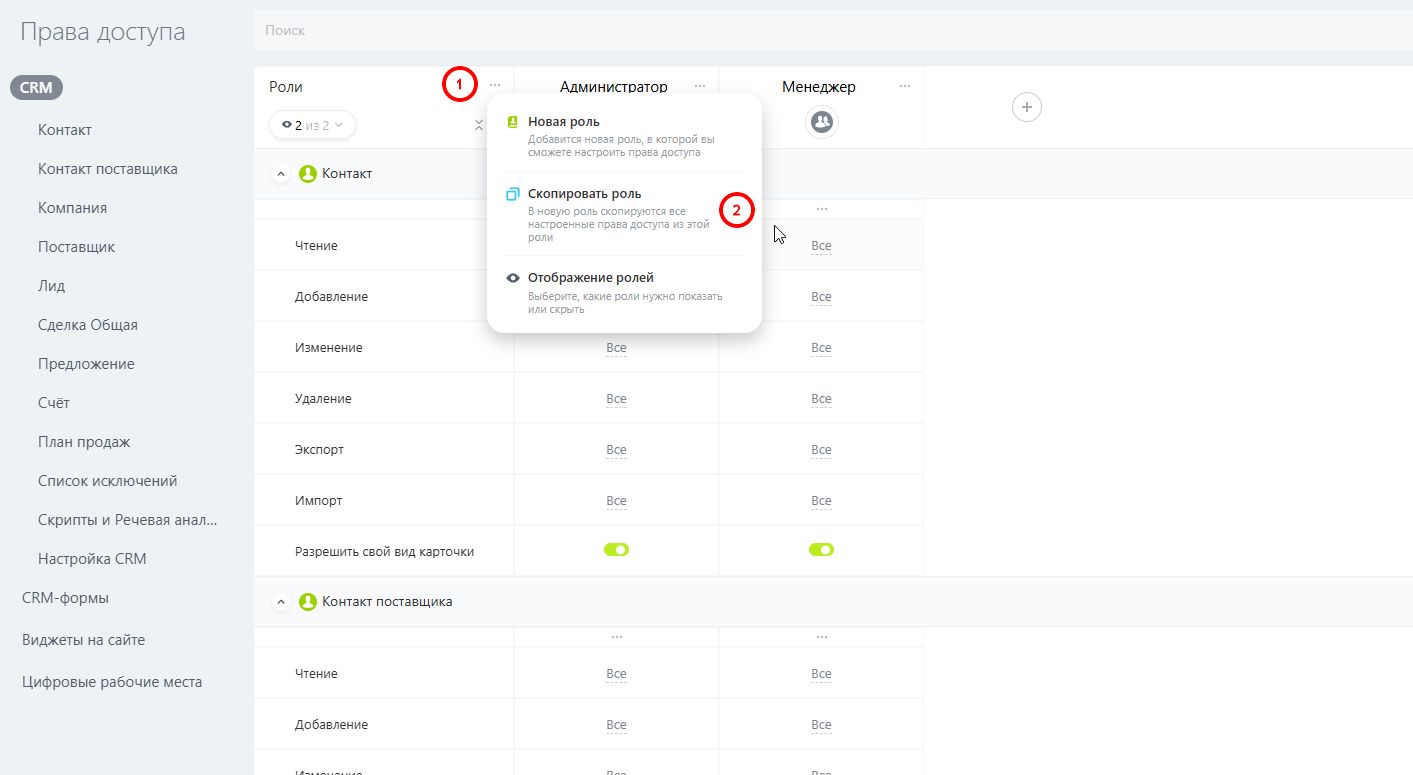Open Администратор column three-dots menu

click(x=700, y=86)
